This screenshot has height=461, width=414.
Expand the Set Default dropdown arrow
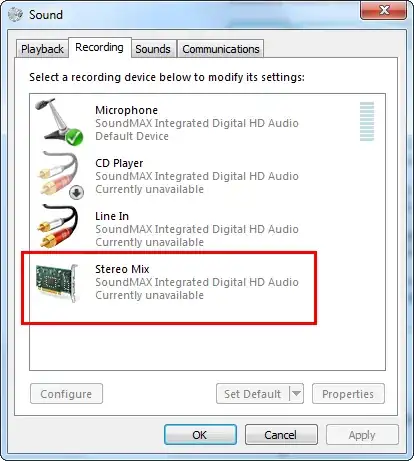296,394
